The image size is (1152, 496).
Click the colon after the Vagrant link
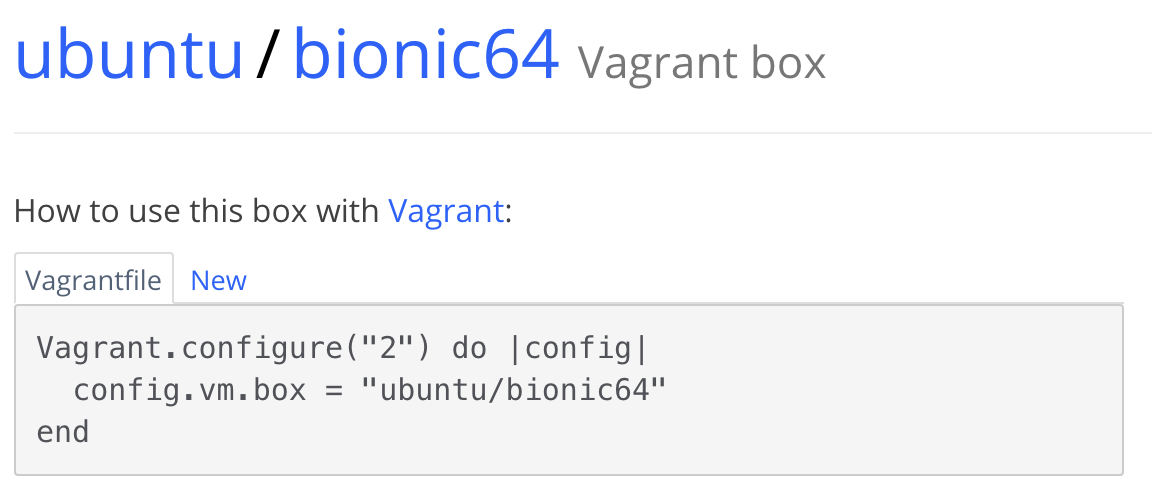click(508, 214)
